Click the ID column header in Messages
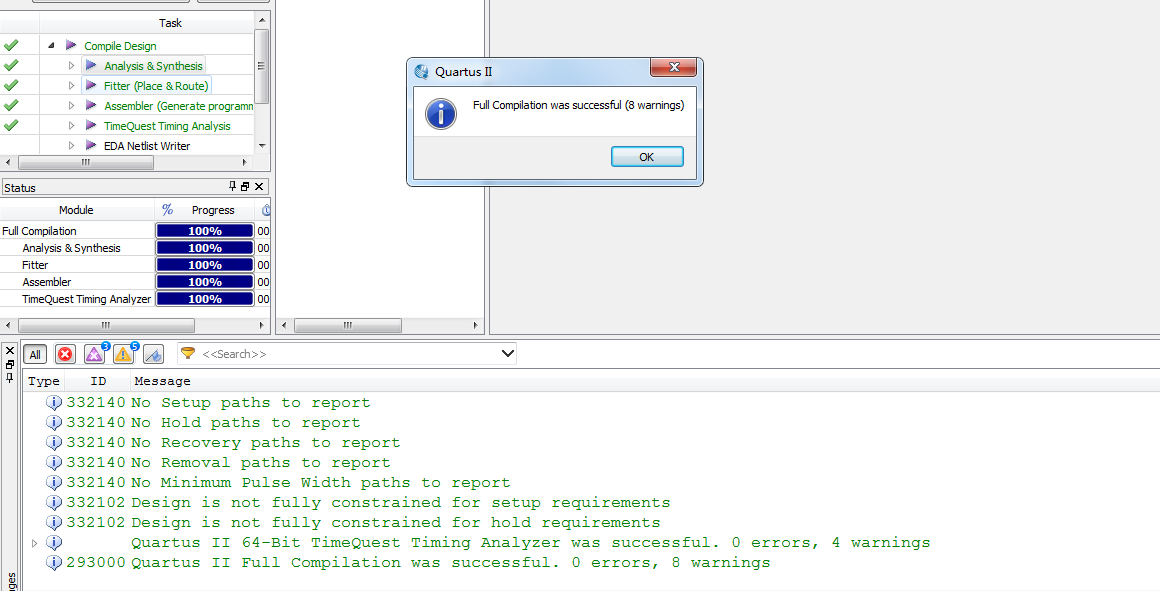The width and height of the screenshot is (1160, 591). pyautogui.click(x=98, y=382)
